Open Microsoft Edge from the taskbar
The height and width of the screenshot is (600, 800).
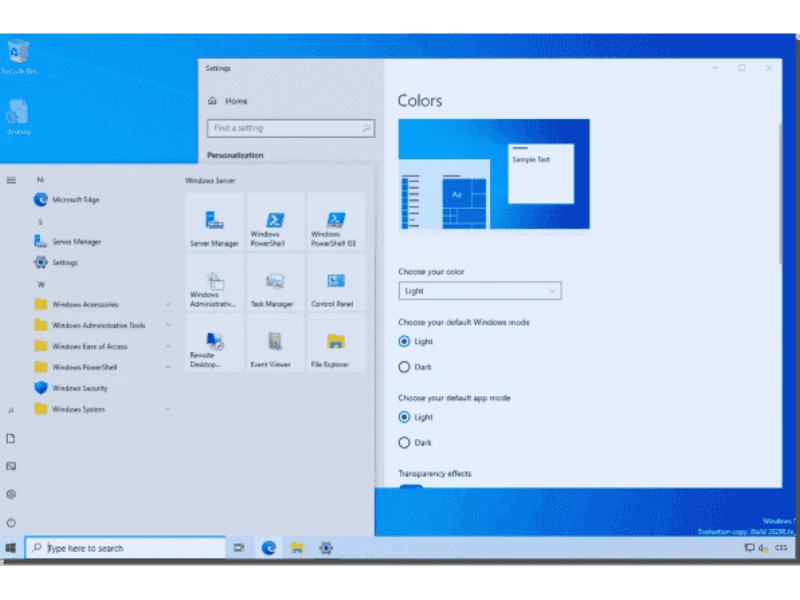268,548
